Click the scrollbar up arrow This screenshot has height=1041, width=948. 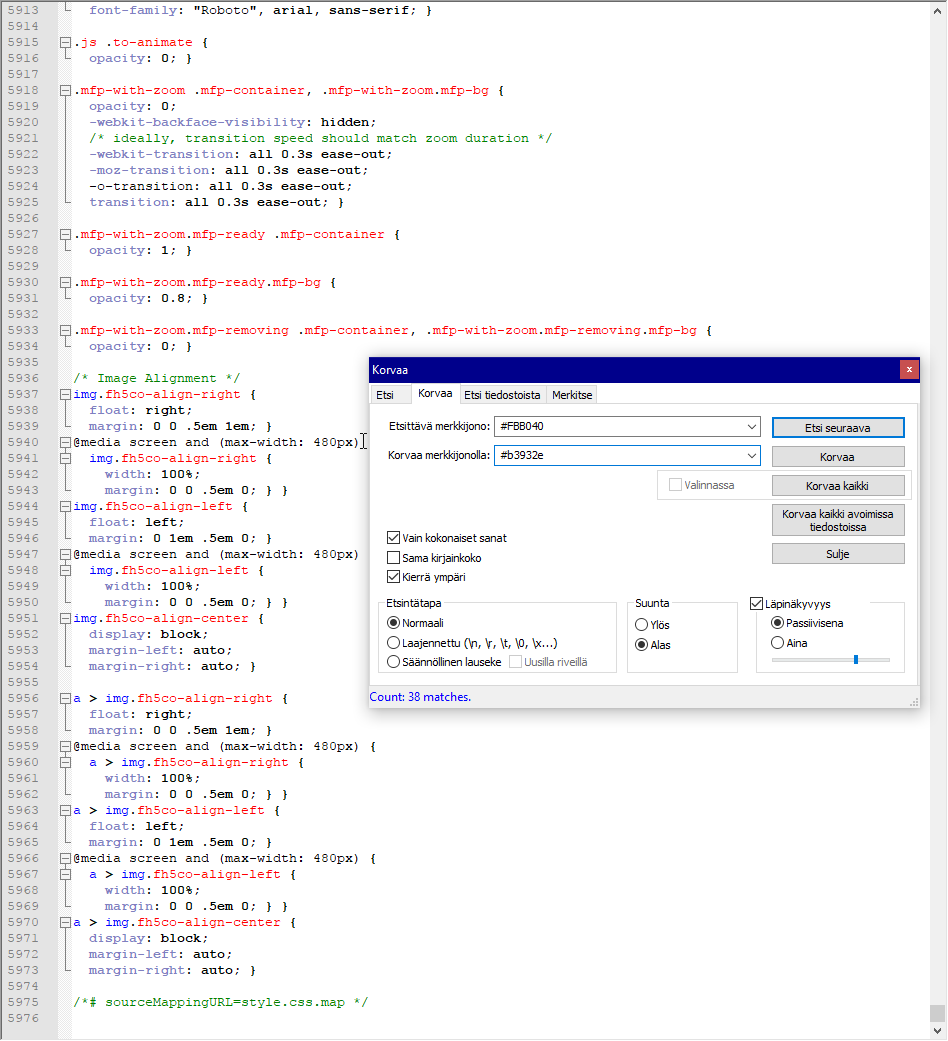[x=937, y=11]
